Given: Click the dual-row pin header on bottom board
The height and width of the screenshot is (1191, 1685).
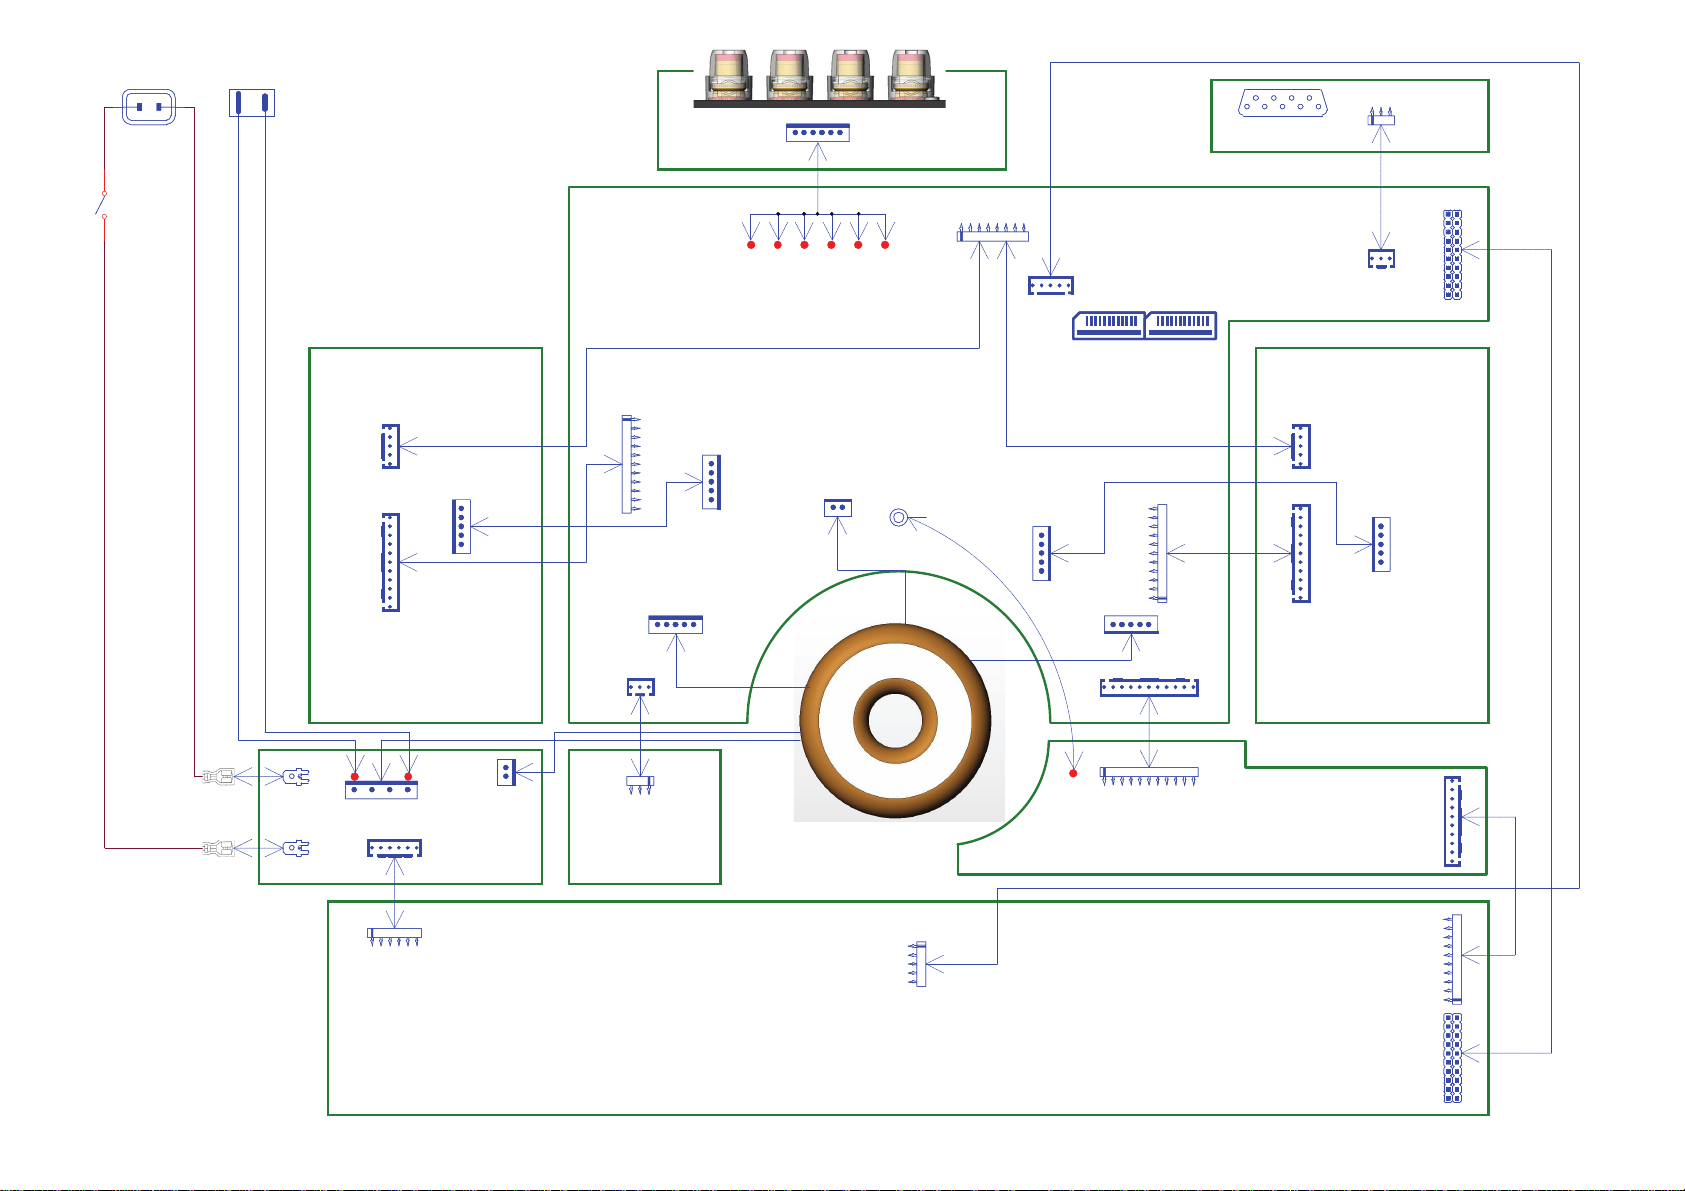Looking at the screenshot, I should pos(1453,1058).
